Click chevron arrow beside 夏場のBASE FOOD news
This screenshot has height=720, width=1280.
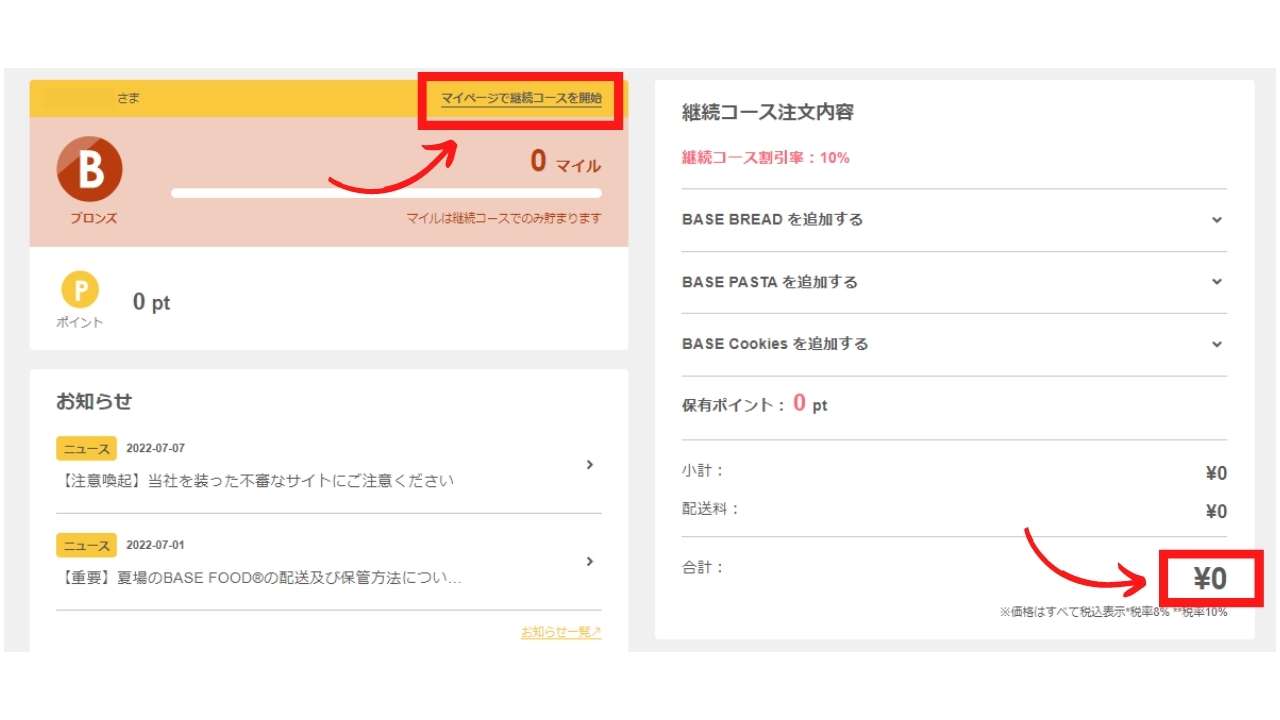[590, 562]
